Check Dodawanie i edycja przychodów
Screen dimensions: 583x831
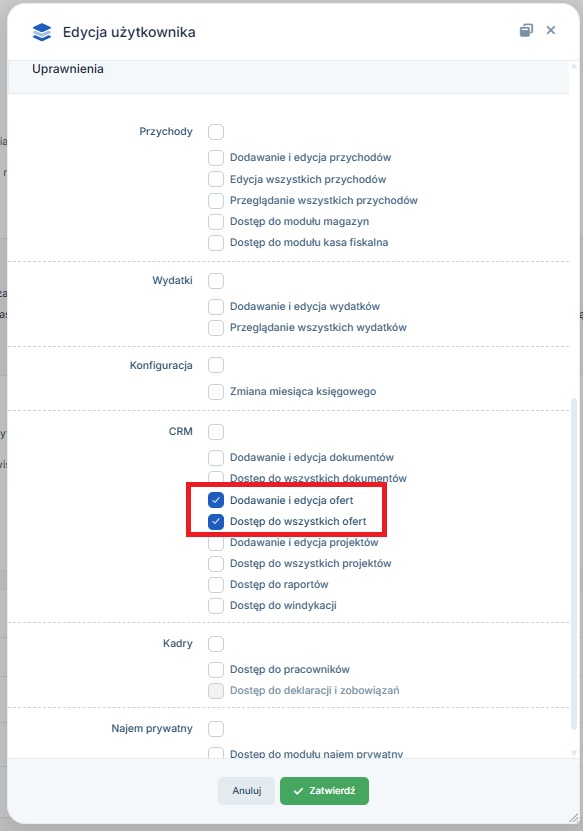point(216,157)
